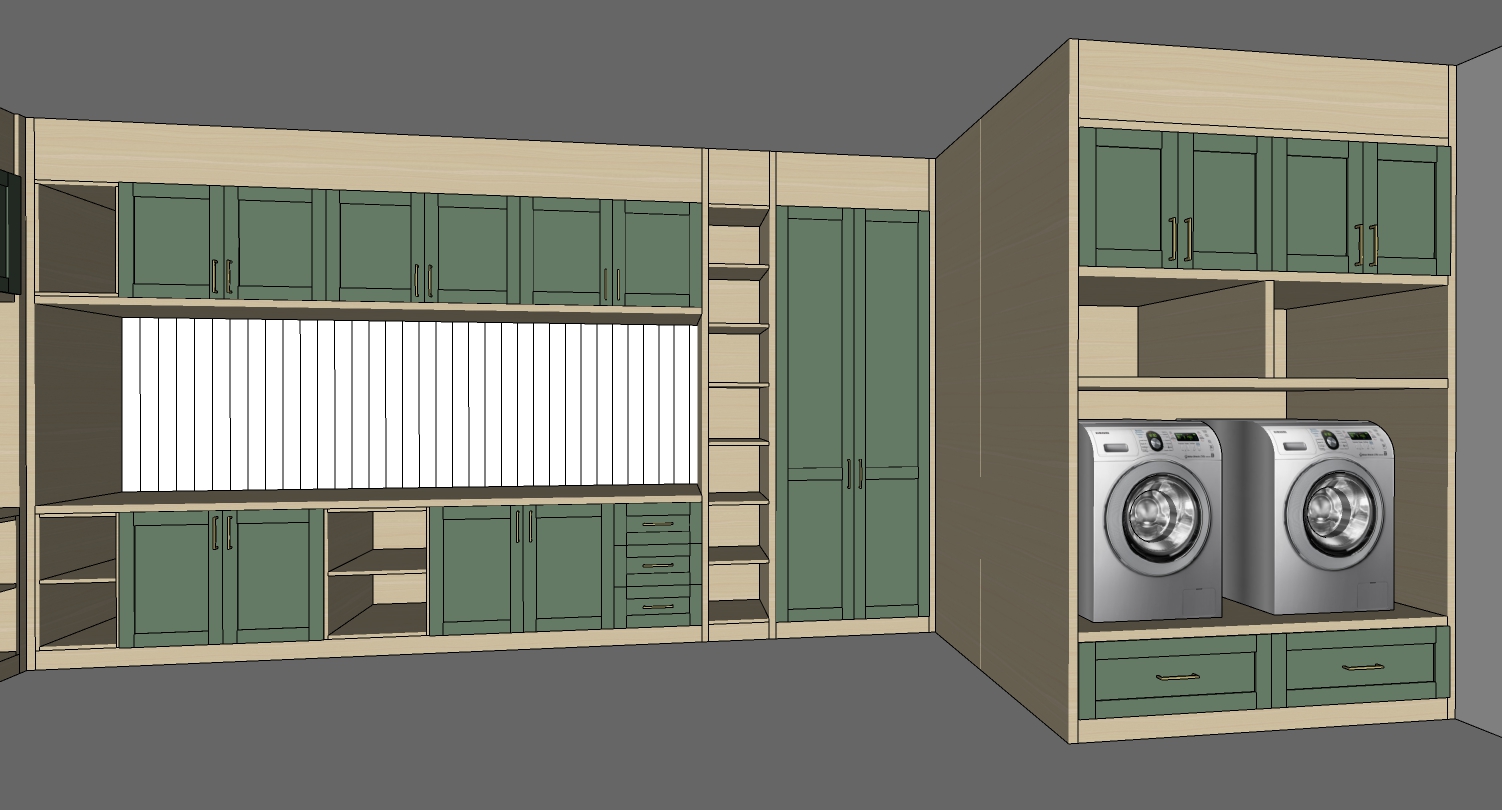Viewport: 1502px width, 810px height.
Task: Select the open cubby at the upper-left corner
Action: point(77,238)
